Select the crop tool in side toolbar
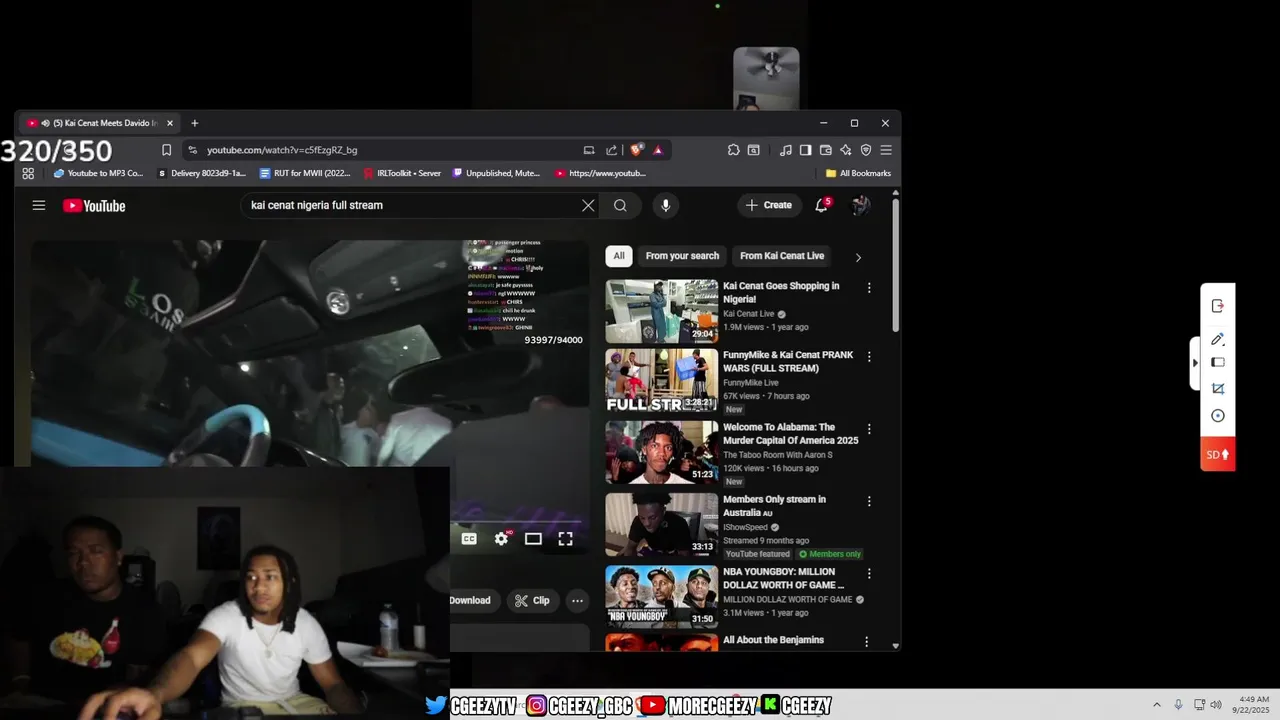The image size is (1280, 720). [x=1217, y=388]
